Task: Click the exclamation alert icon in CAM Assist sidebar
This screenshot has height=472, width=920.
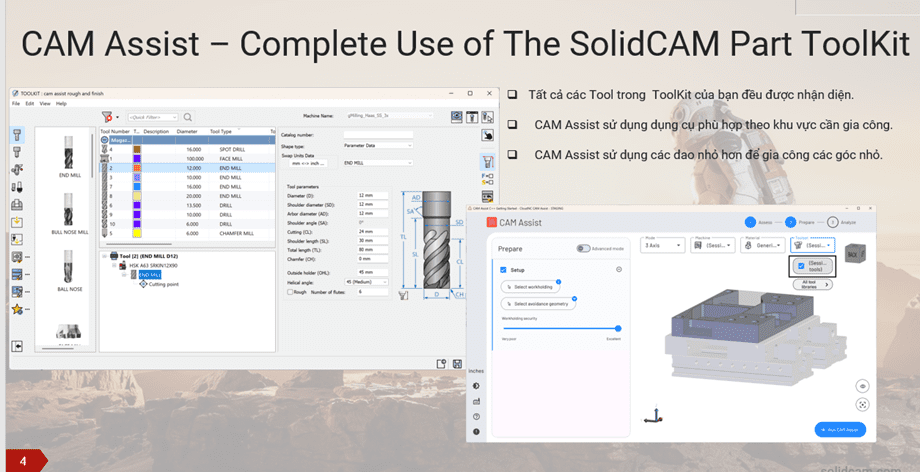Action: 476,431
